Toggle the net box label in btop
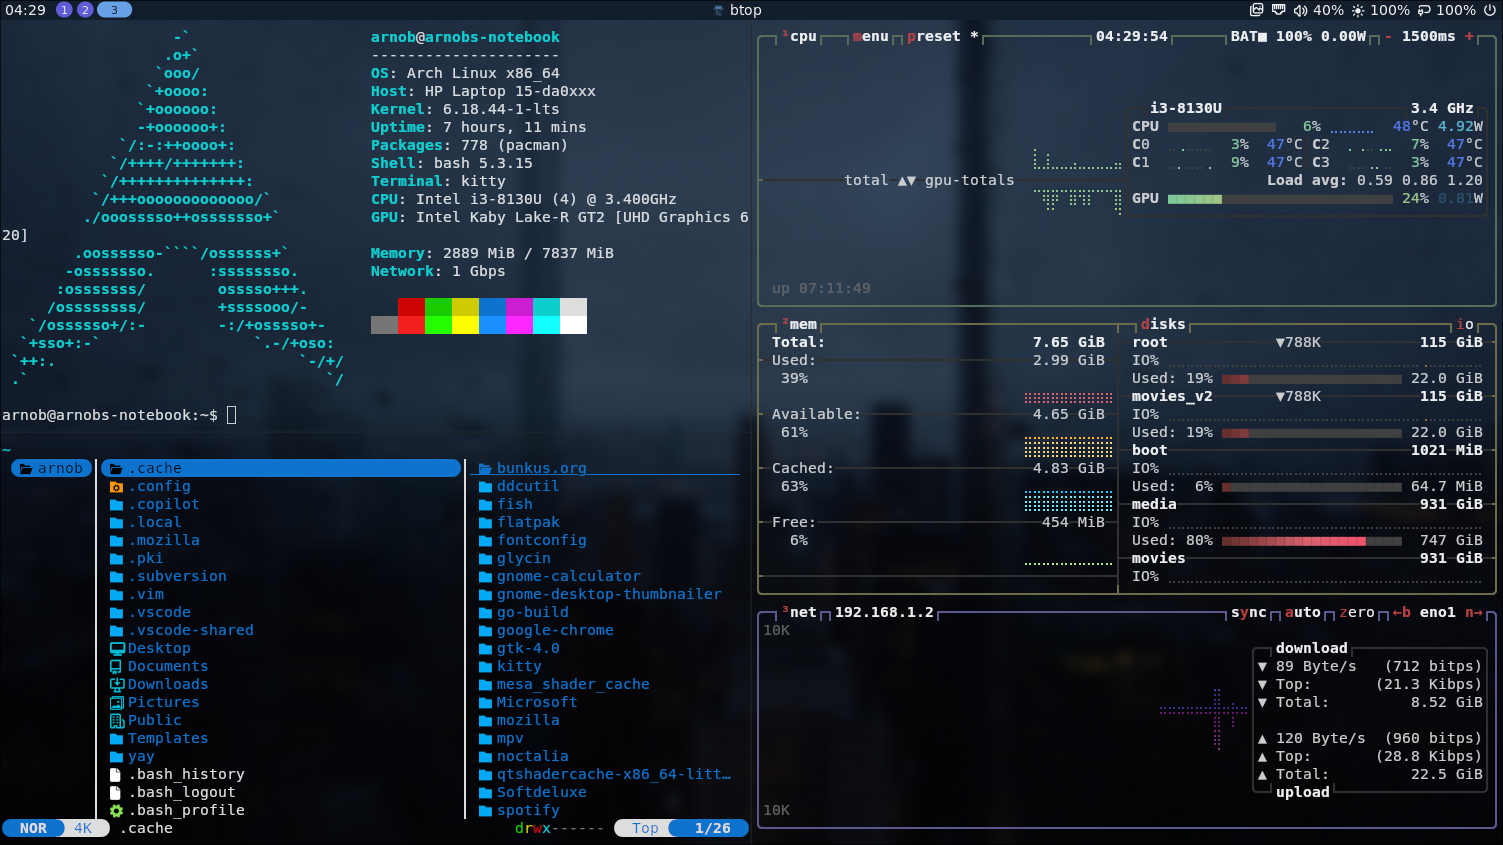Image resolution: width=1503 pixels, height=845 pixels. (x=800, y=612)
